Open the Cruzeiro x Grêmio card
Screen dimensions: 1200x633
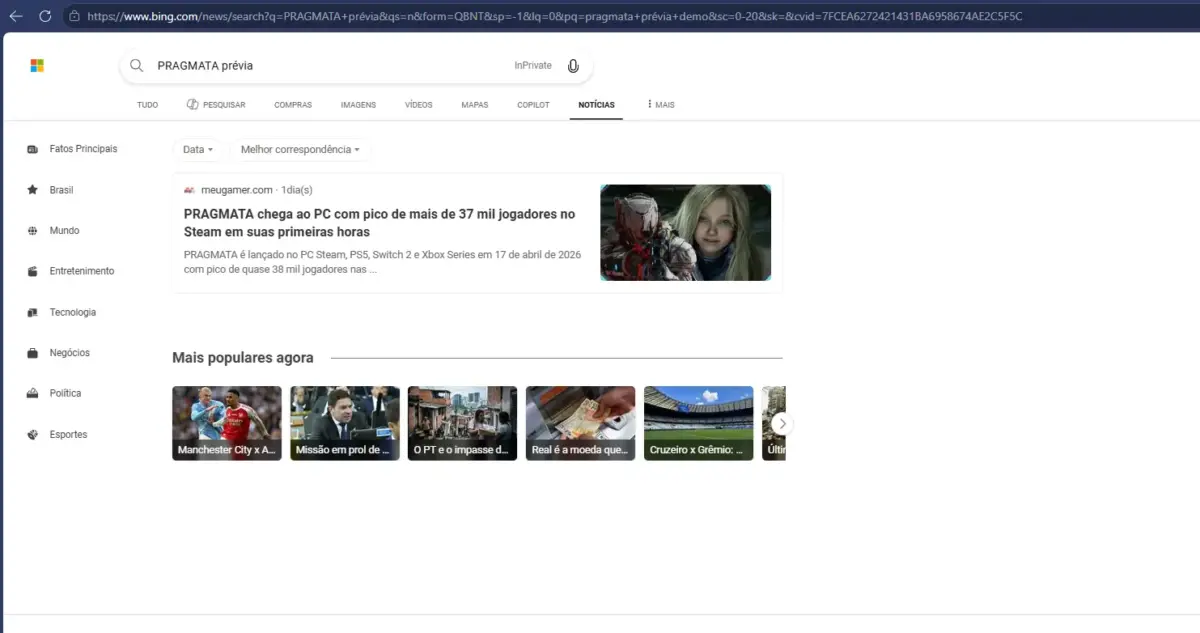pyautogui.click(x=699, y=423)
